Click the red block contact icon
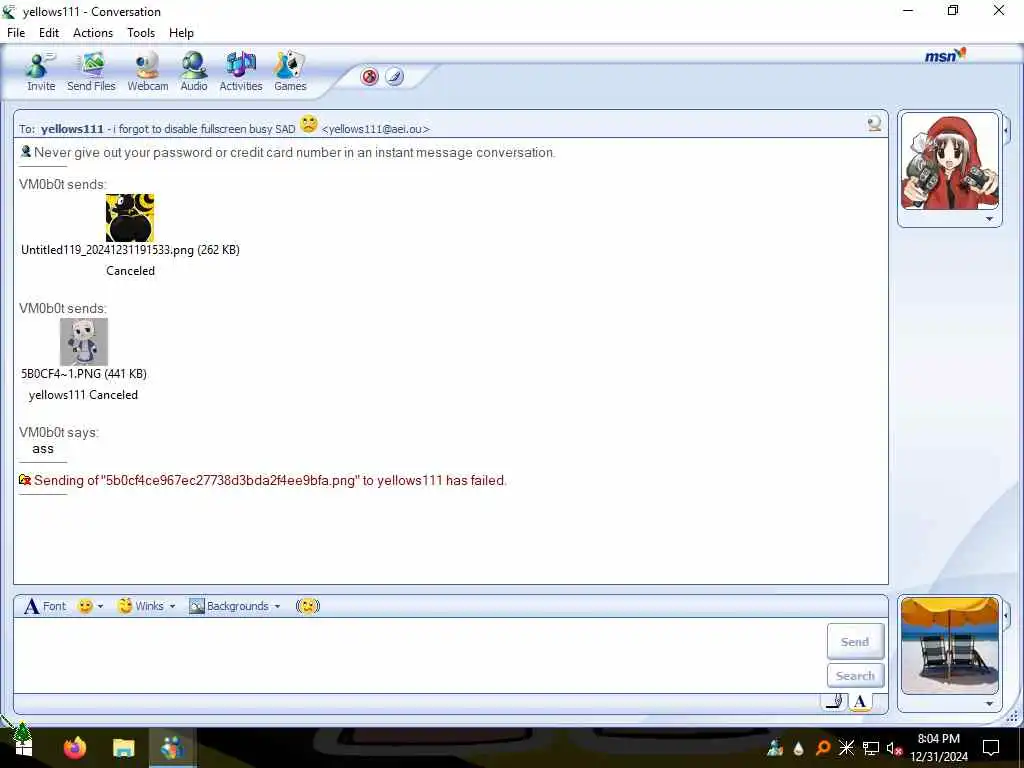The height and width of the screenshot is (768, 1024). click(x=370, y=76)
